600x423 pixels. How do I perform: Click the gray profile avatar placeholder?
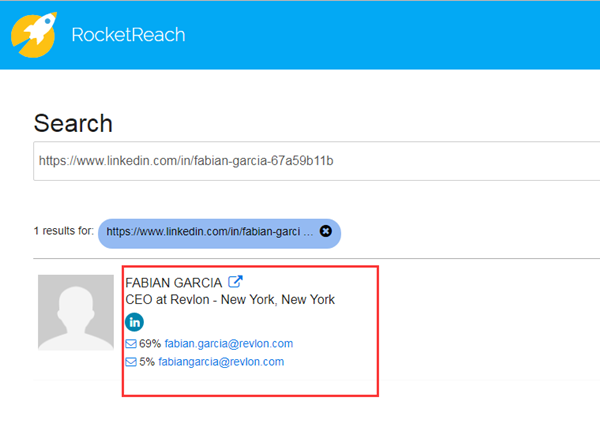click(x=75, y=312)
